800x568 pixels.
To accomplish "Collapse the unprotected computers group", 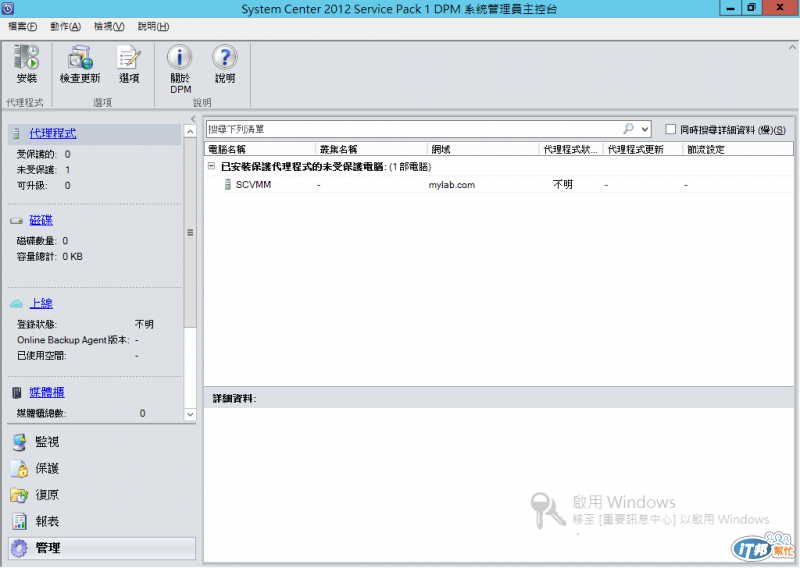I will [x=211, y=166].
